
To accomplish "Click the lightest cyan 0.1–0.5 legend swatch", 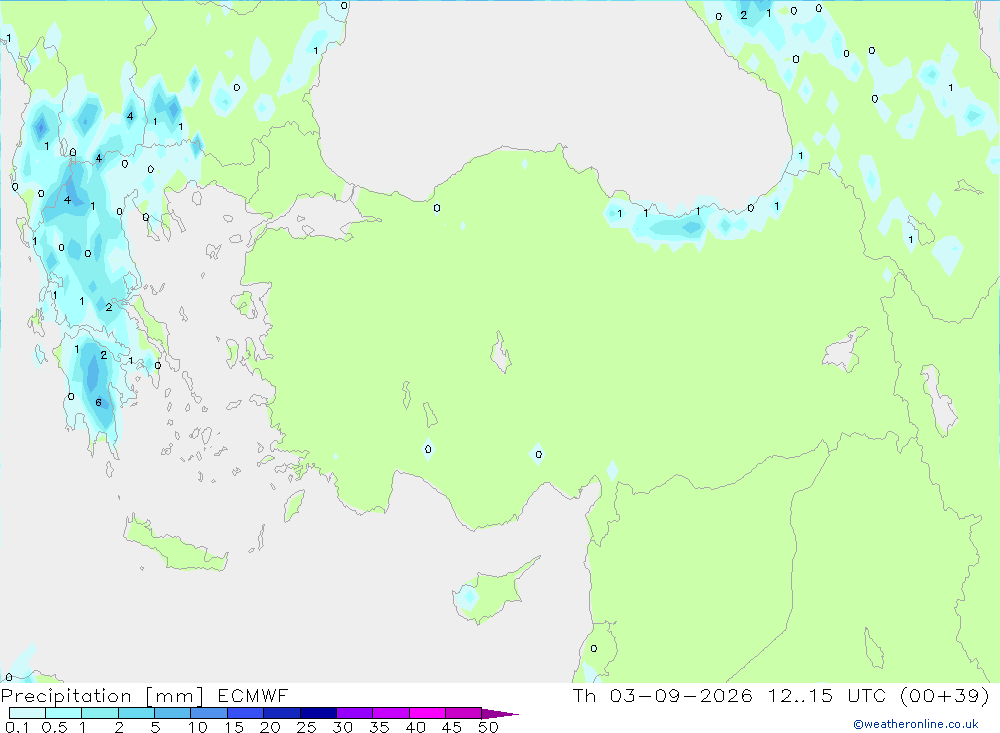I will coord(27,713).
